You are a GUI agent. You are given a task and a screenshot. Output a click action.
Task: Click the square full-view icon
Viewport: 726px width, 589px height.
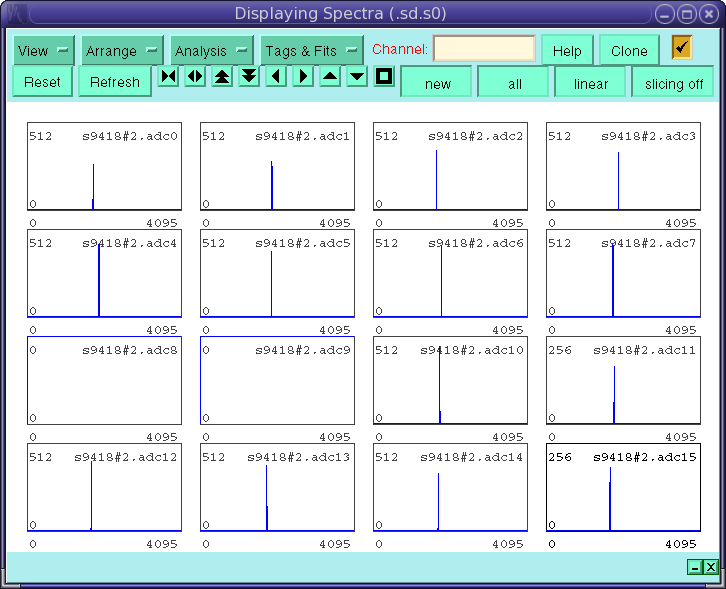[384, 77]
